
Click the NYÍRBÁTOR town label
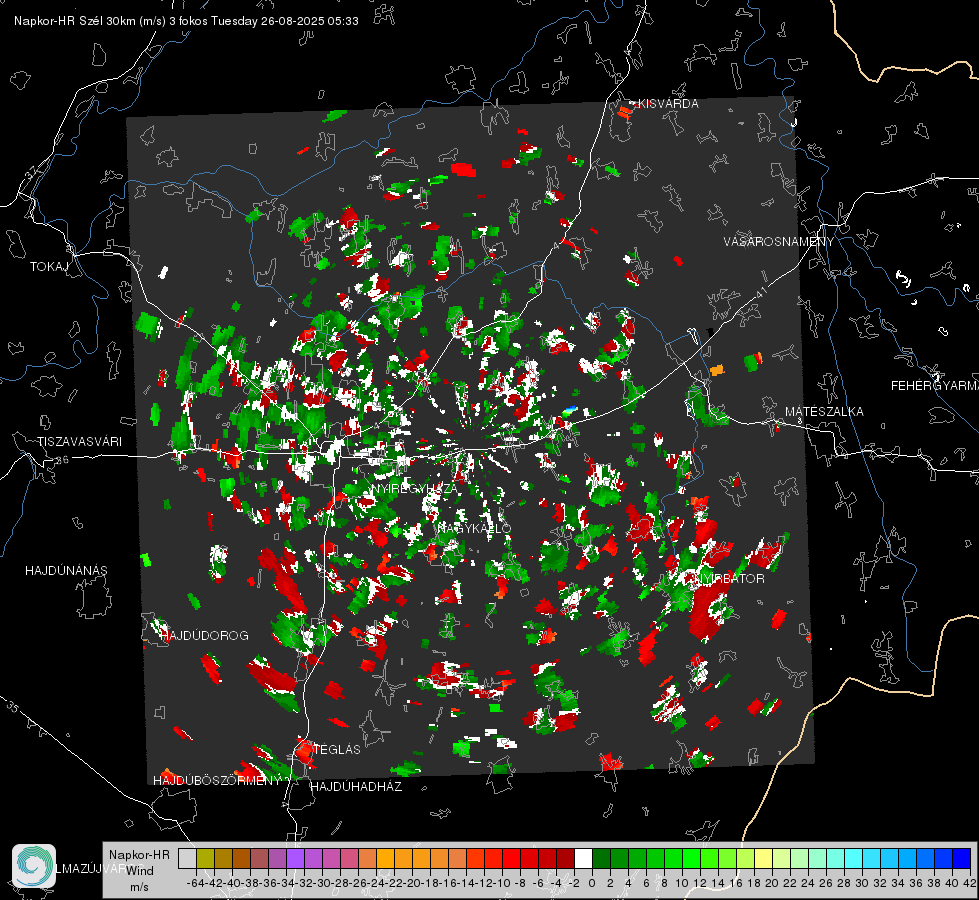tap(729, 578)
